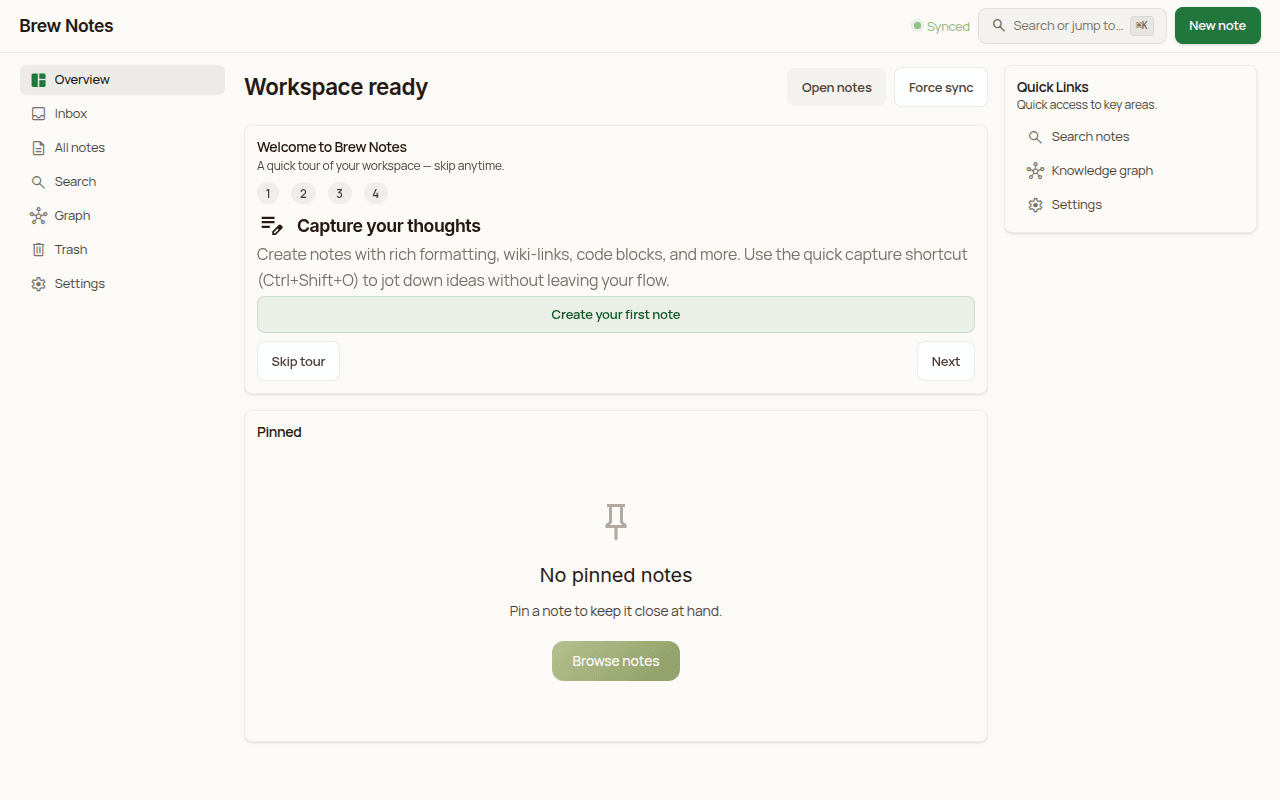1280x800 pixels.
Task: Show All notes in the sidebar
Action: tap(122, 148)
